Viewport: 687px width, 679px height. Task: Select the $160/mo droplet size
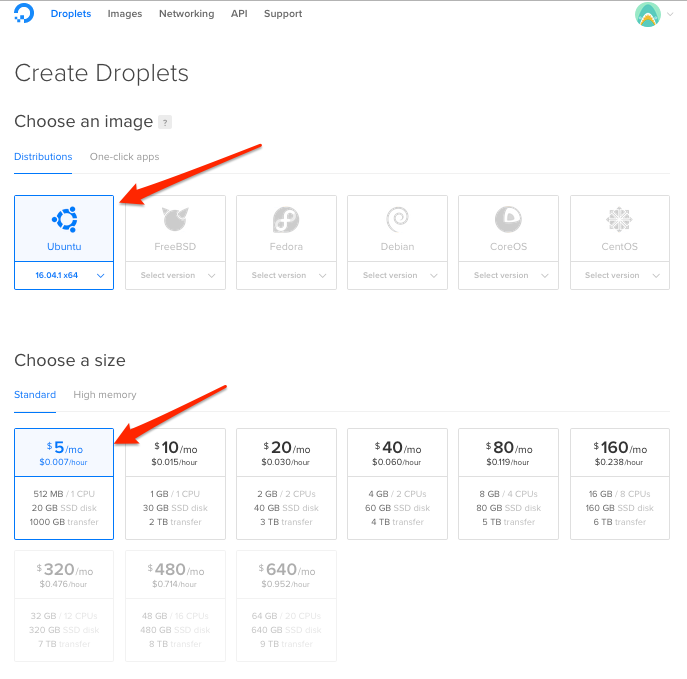(620, 484)
